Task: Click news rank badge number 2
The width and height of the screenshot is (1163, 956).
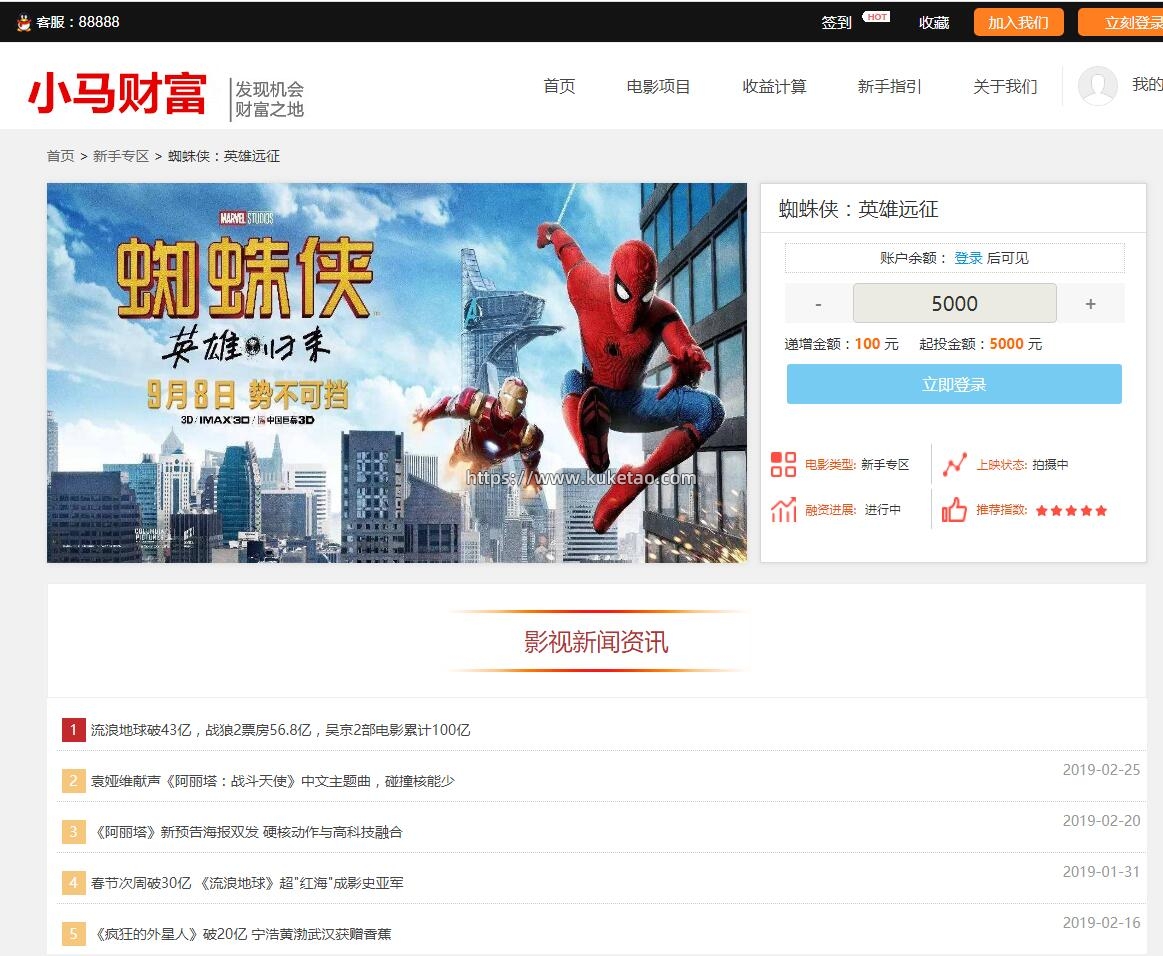Action: click(73, 780)
